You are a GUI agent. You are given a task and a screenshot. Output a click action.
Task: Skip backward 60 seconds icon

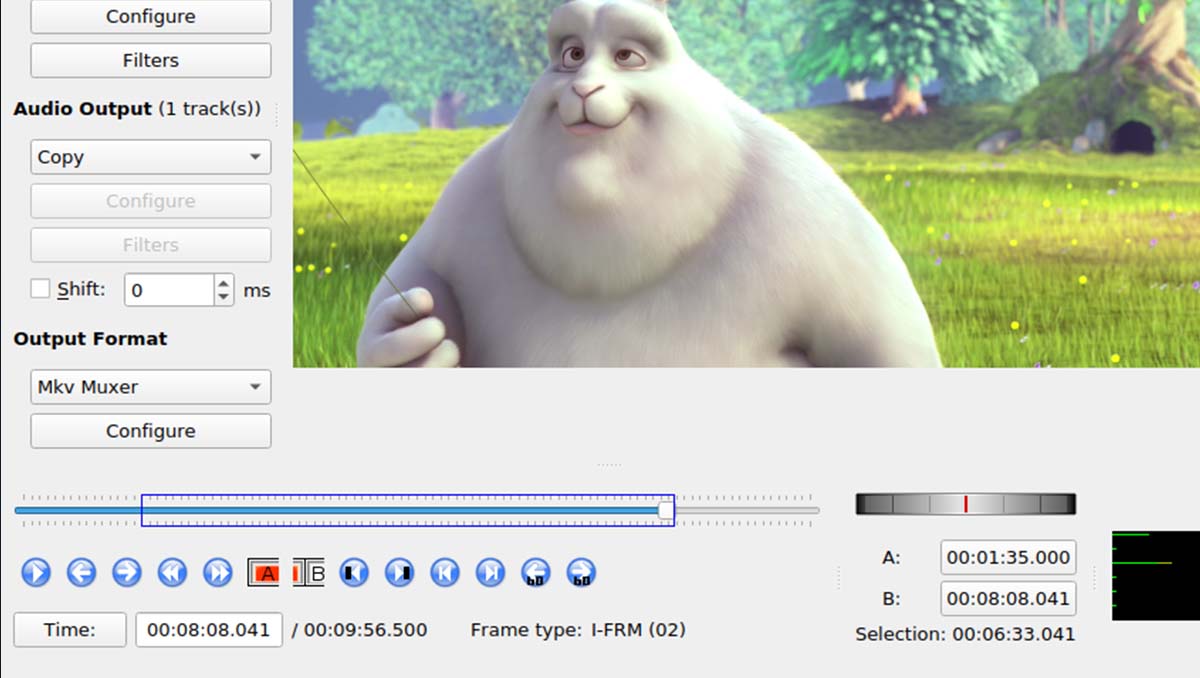click(x=536, y=572)
